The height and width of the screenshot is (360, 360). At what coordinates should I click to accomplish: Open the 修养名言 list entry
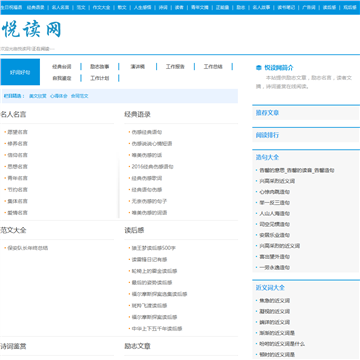pos(18,144)
